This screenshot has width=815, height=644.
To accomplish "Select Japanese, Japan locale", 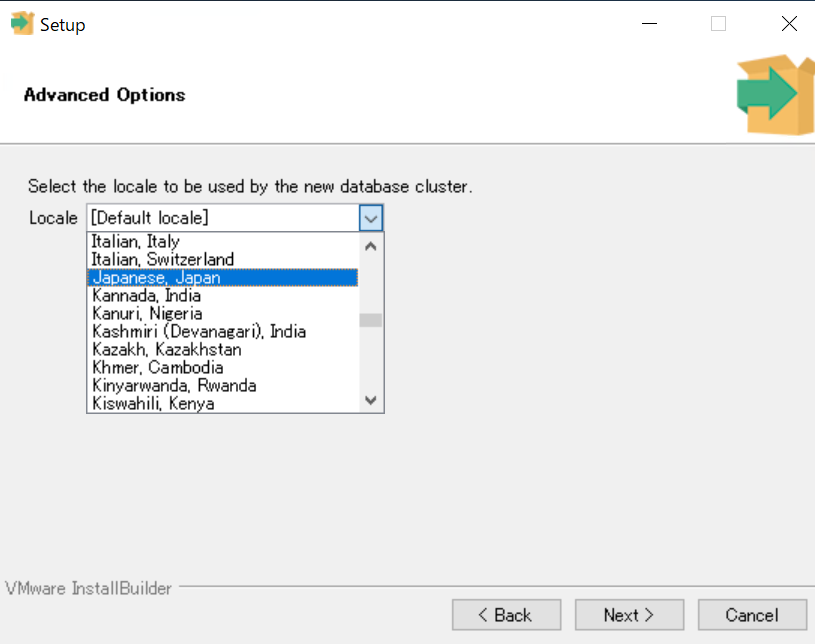I will click(x=223, y=278).
